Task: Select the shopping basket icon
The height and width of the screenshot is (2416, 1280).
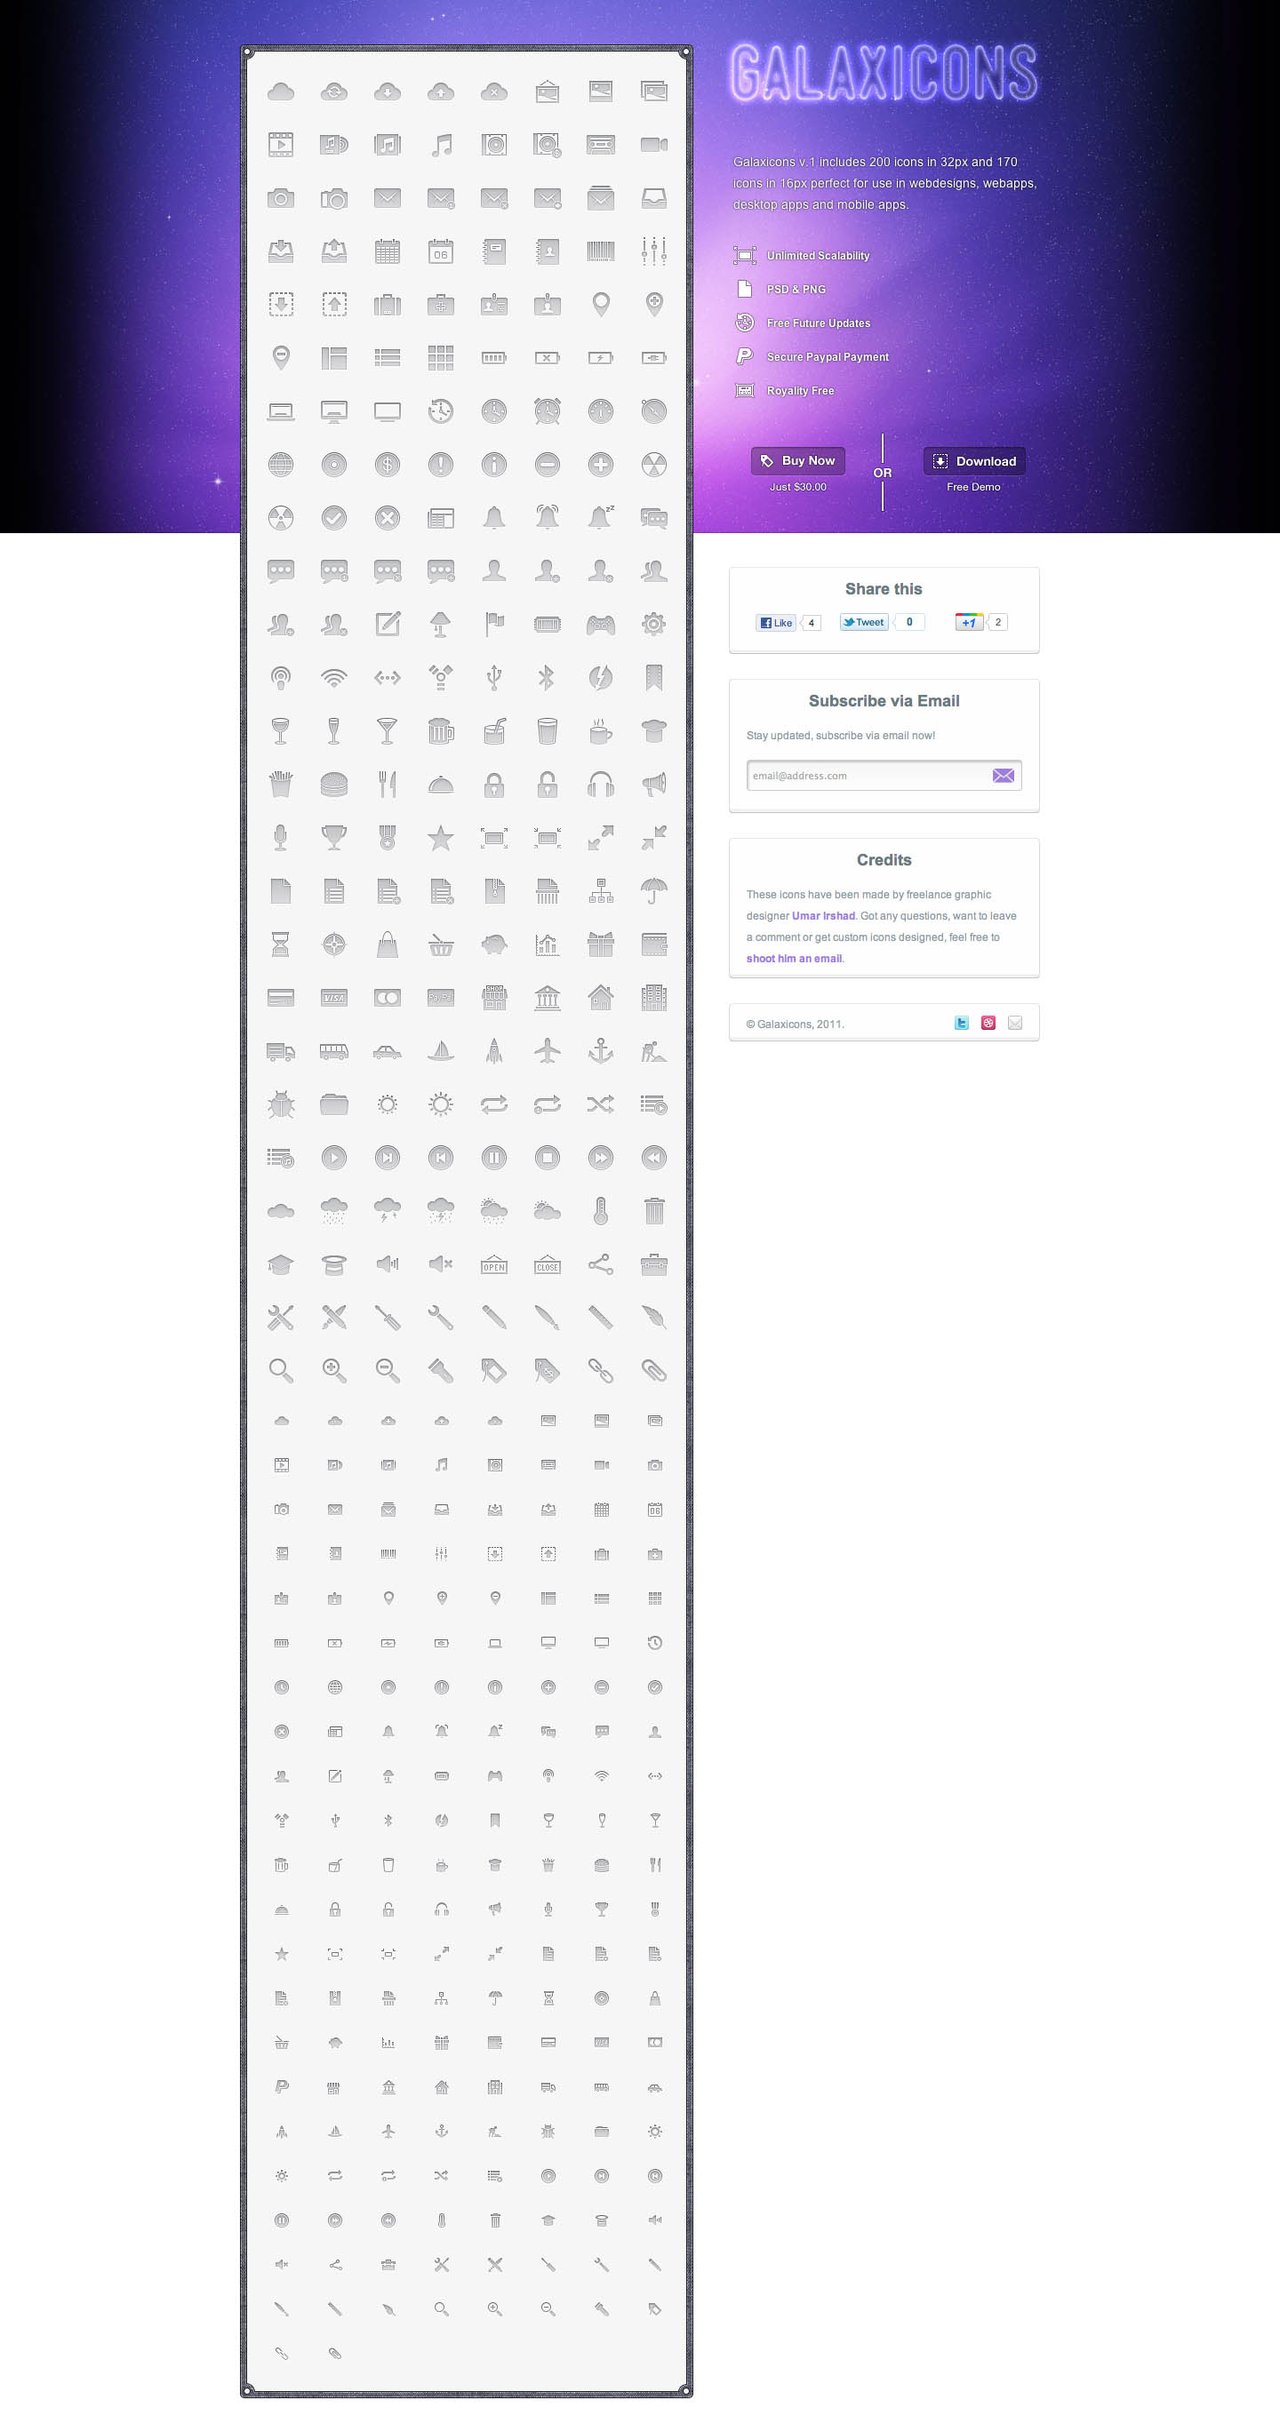Action: 441,944
